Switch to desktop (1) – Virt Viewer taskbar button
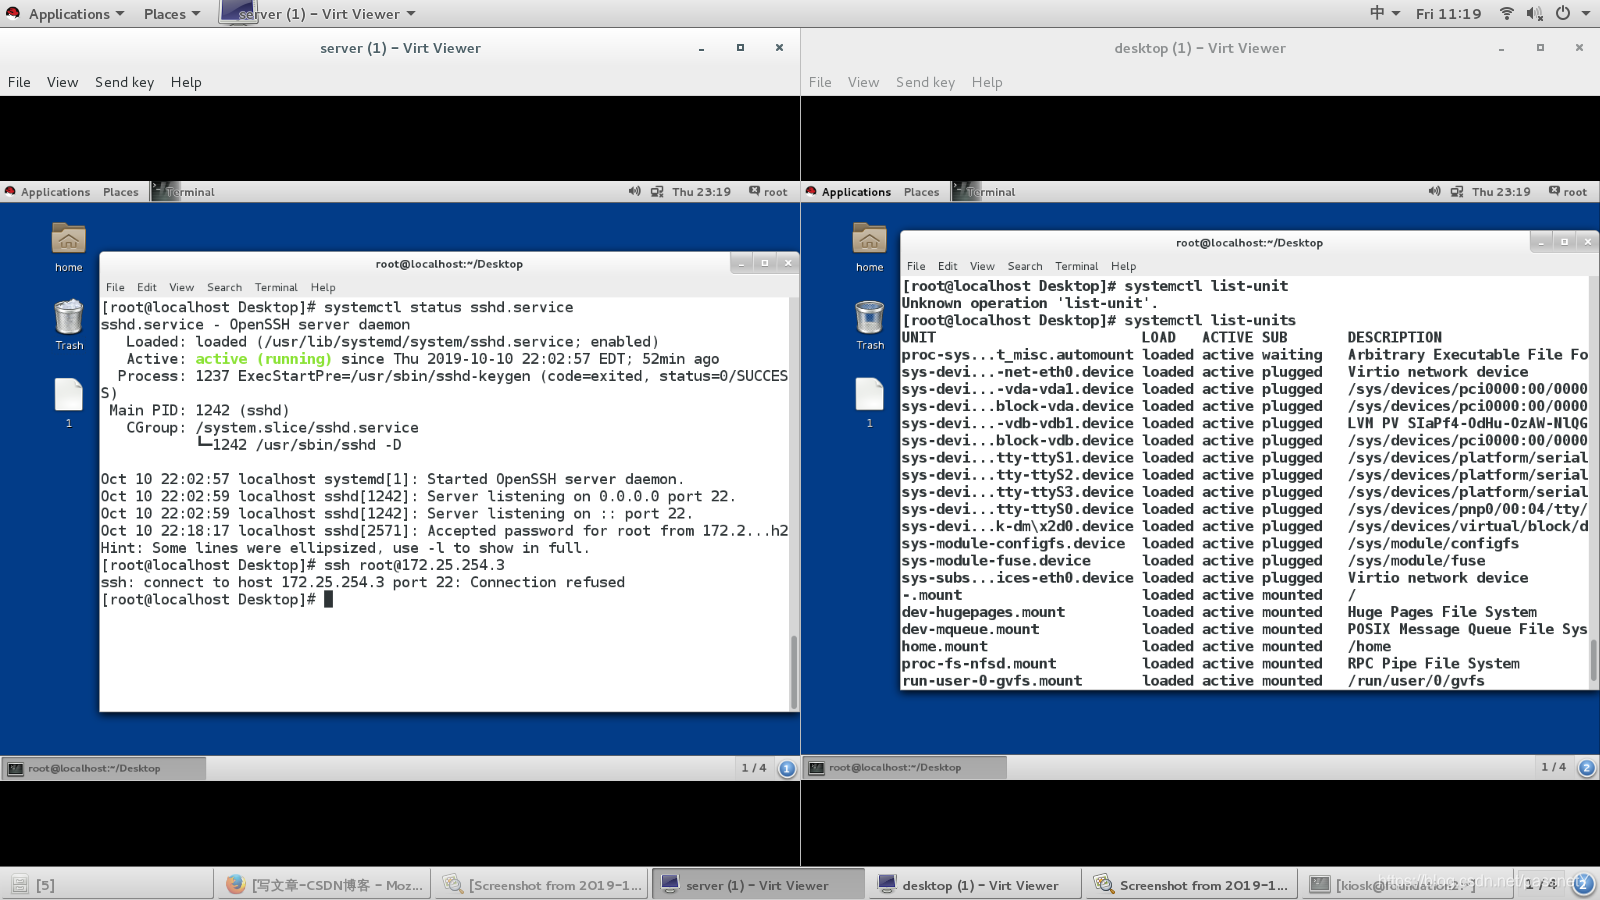This screenshot has width=1600, height=900. [x=976, y=885]
